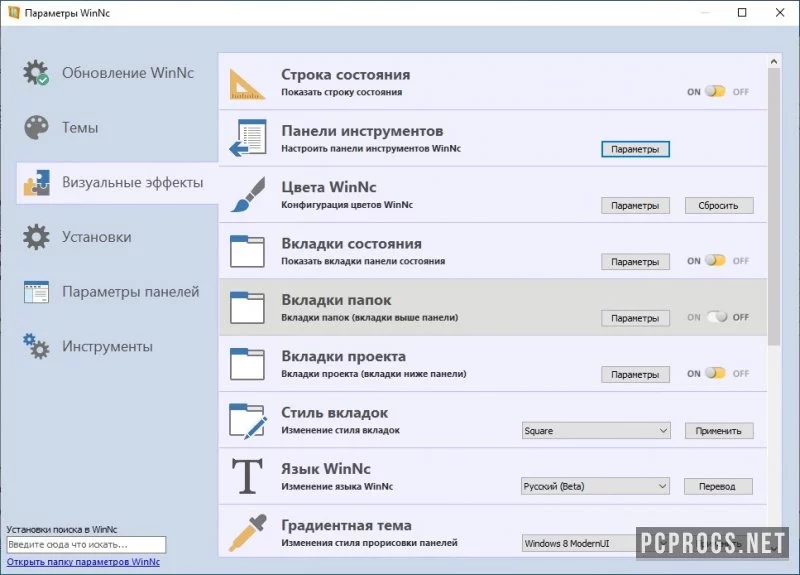
Task: Click the Панели инструментов list-arrow icon
Action: 247,138
